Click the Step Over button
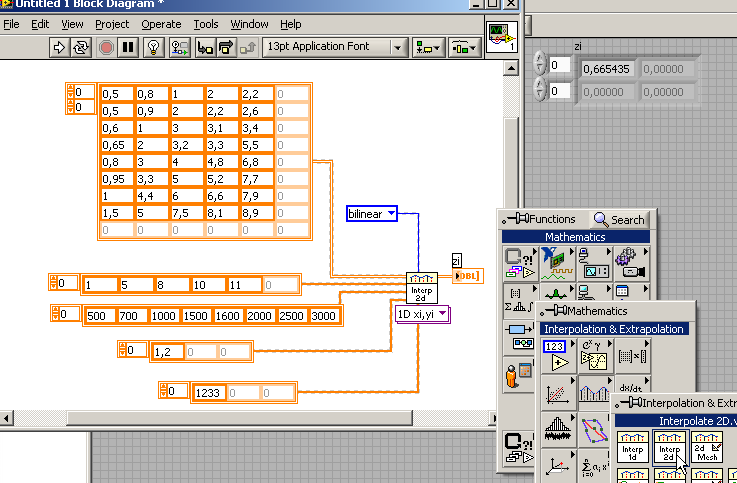 [226, 47]
